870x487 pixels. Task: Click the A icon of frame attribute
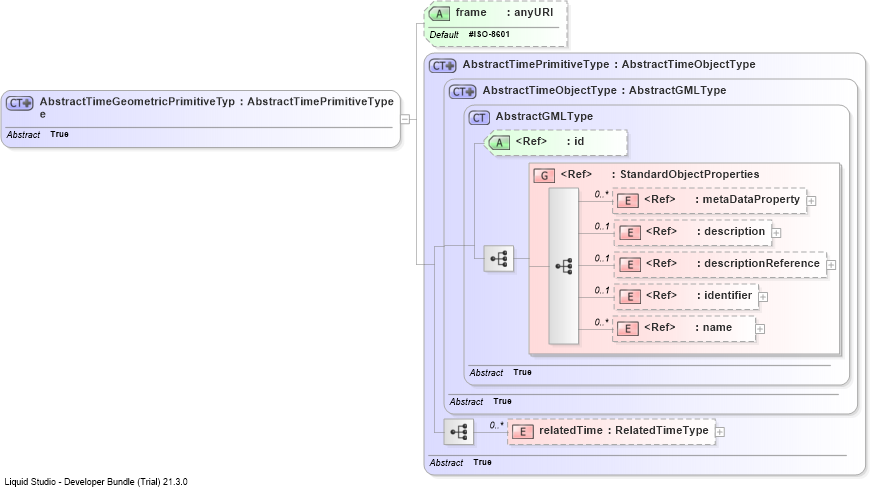[439, 14]
